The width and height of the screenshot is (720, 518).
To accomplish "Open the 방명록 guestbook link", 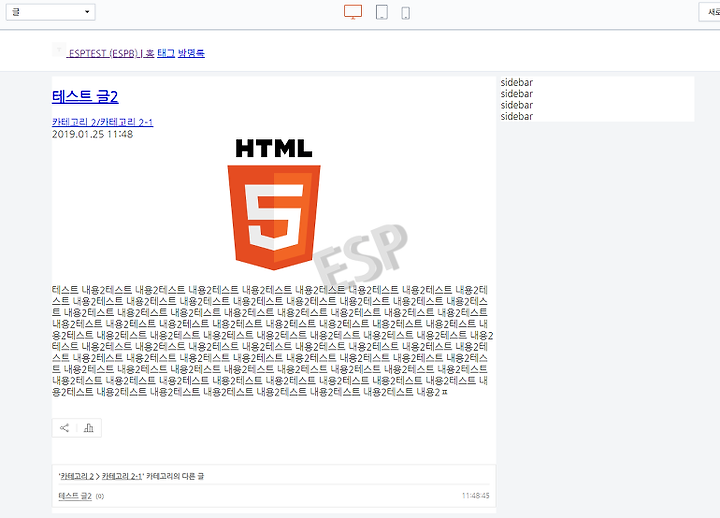I will point(191,53).
